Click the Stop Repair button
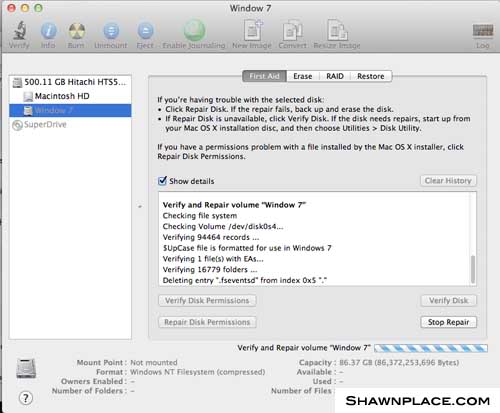This screenshot has height=413, width=500. [448, 322]
